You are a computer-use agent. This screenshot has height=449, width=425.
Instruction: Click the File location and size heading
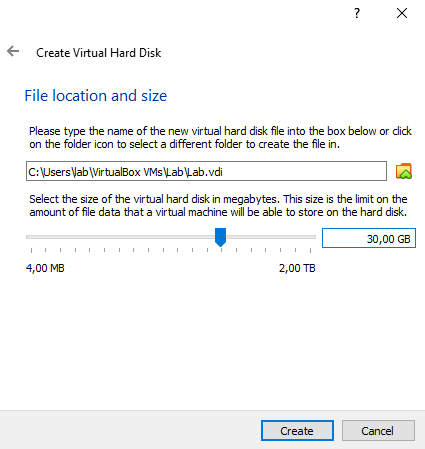[96, 96]
